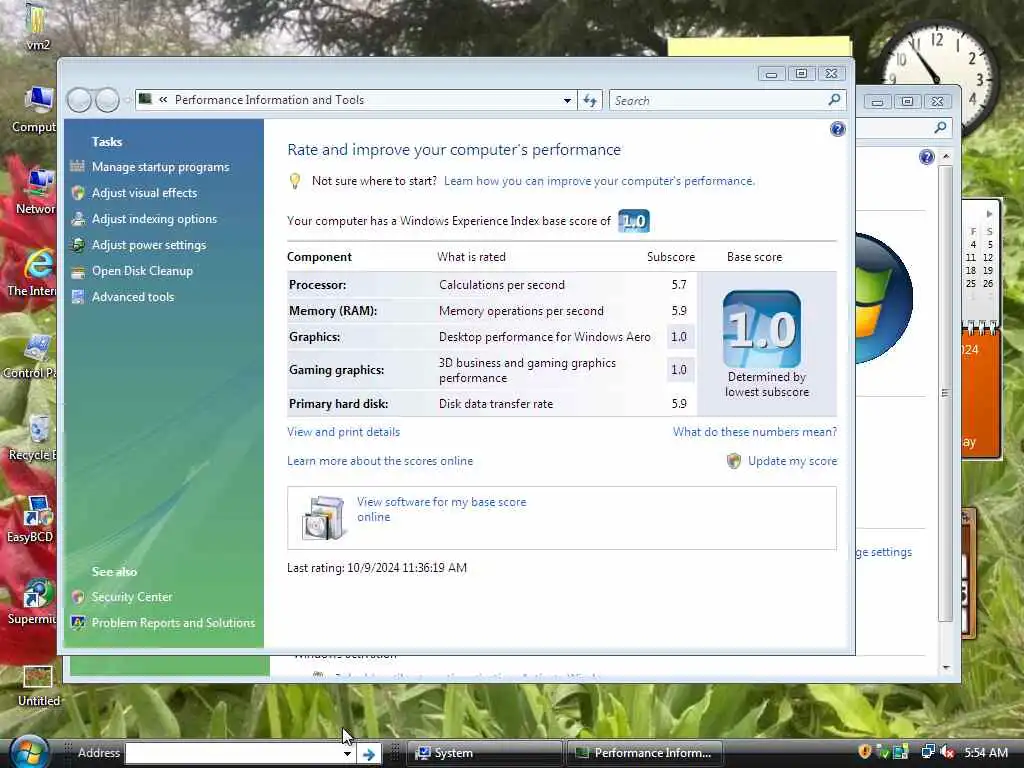Open Security Center link

tap(132, 597)
